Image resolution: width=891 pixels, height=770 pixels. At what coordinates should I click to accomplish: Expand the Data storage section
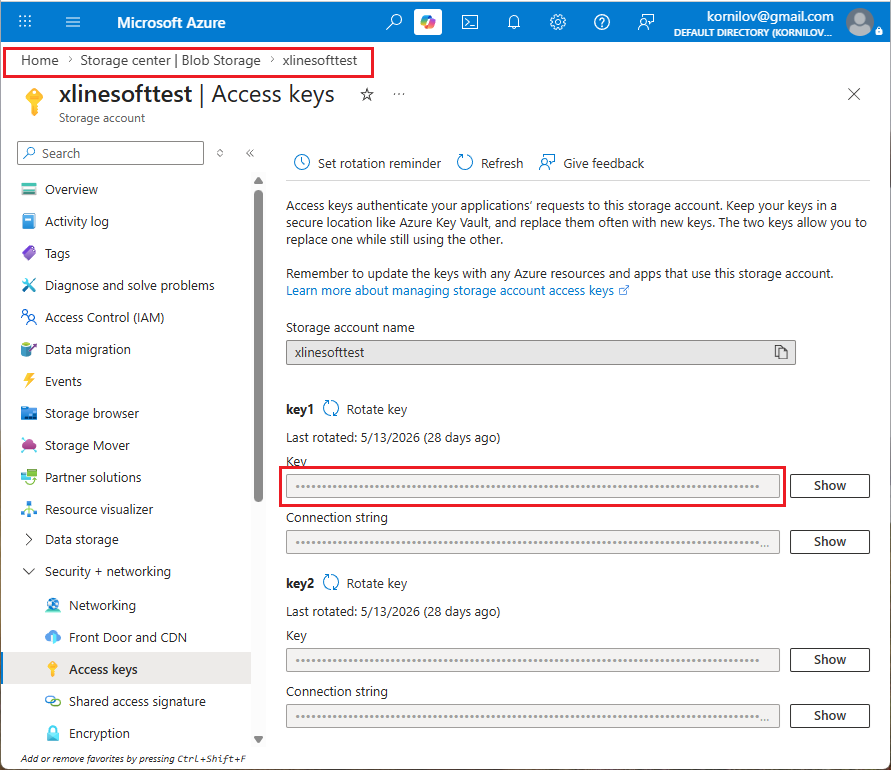pos(28,539)
